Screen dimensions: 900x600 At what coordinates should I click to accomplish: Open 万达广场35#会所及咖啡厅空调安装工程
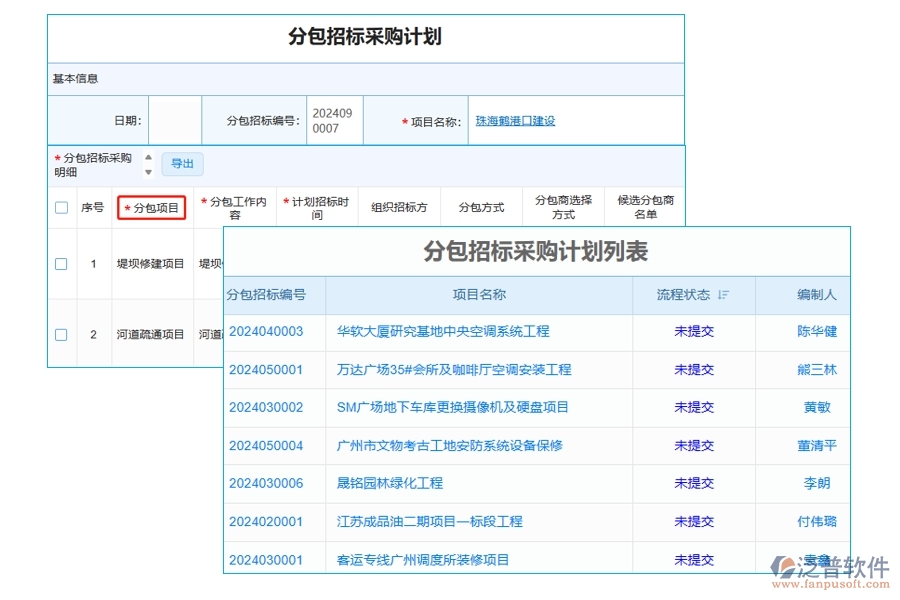[456, 370]
